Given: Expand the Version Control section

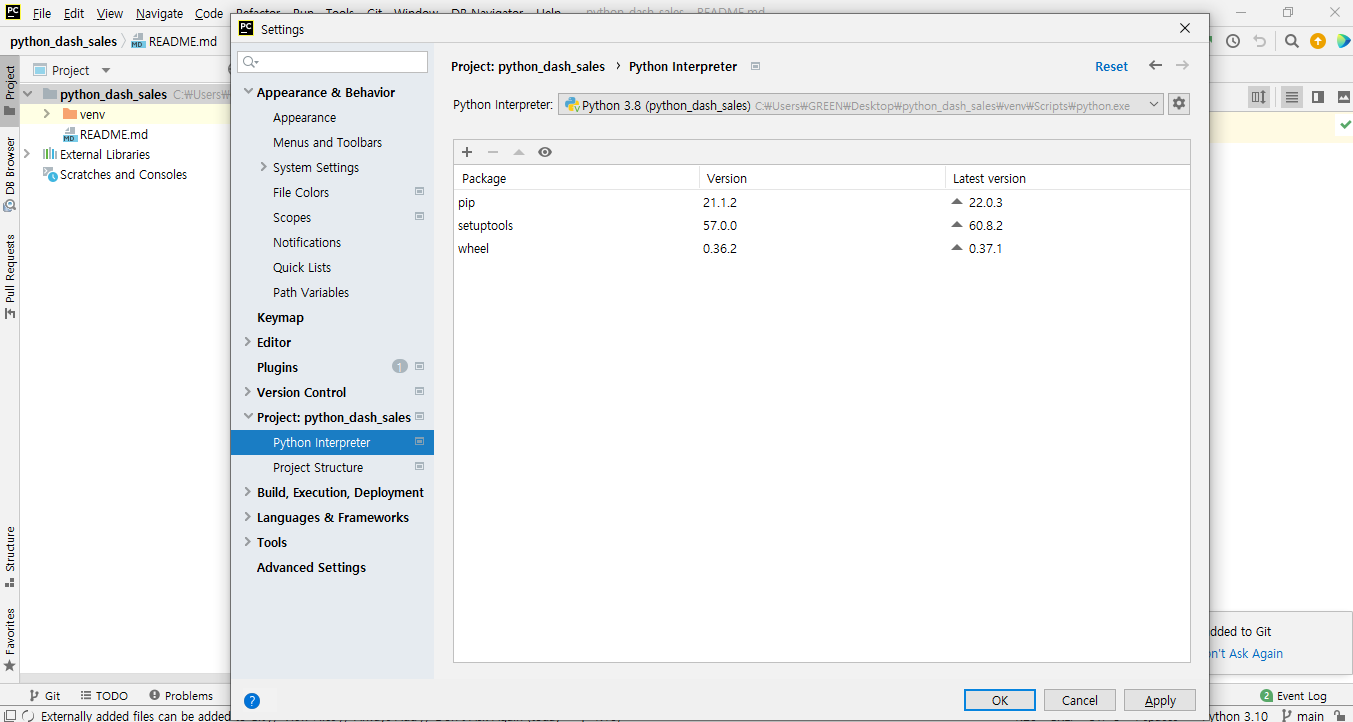Looking at the screenshot, I should pos(248,392).
